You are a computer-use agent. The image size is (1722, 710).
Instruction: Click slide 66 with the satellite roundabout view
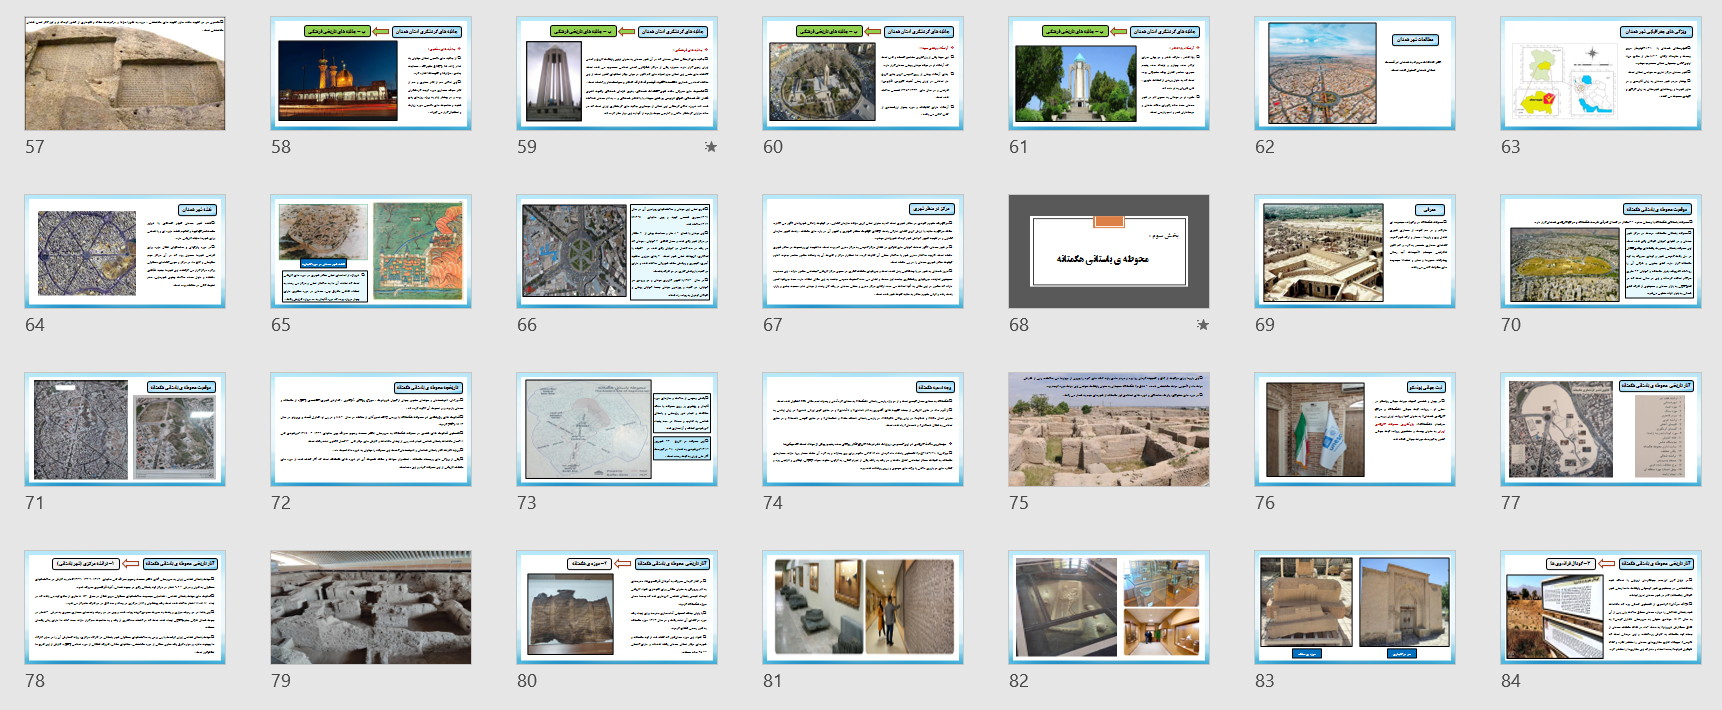[x=617, y=251]
